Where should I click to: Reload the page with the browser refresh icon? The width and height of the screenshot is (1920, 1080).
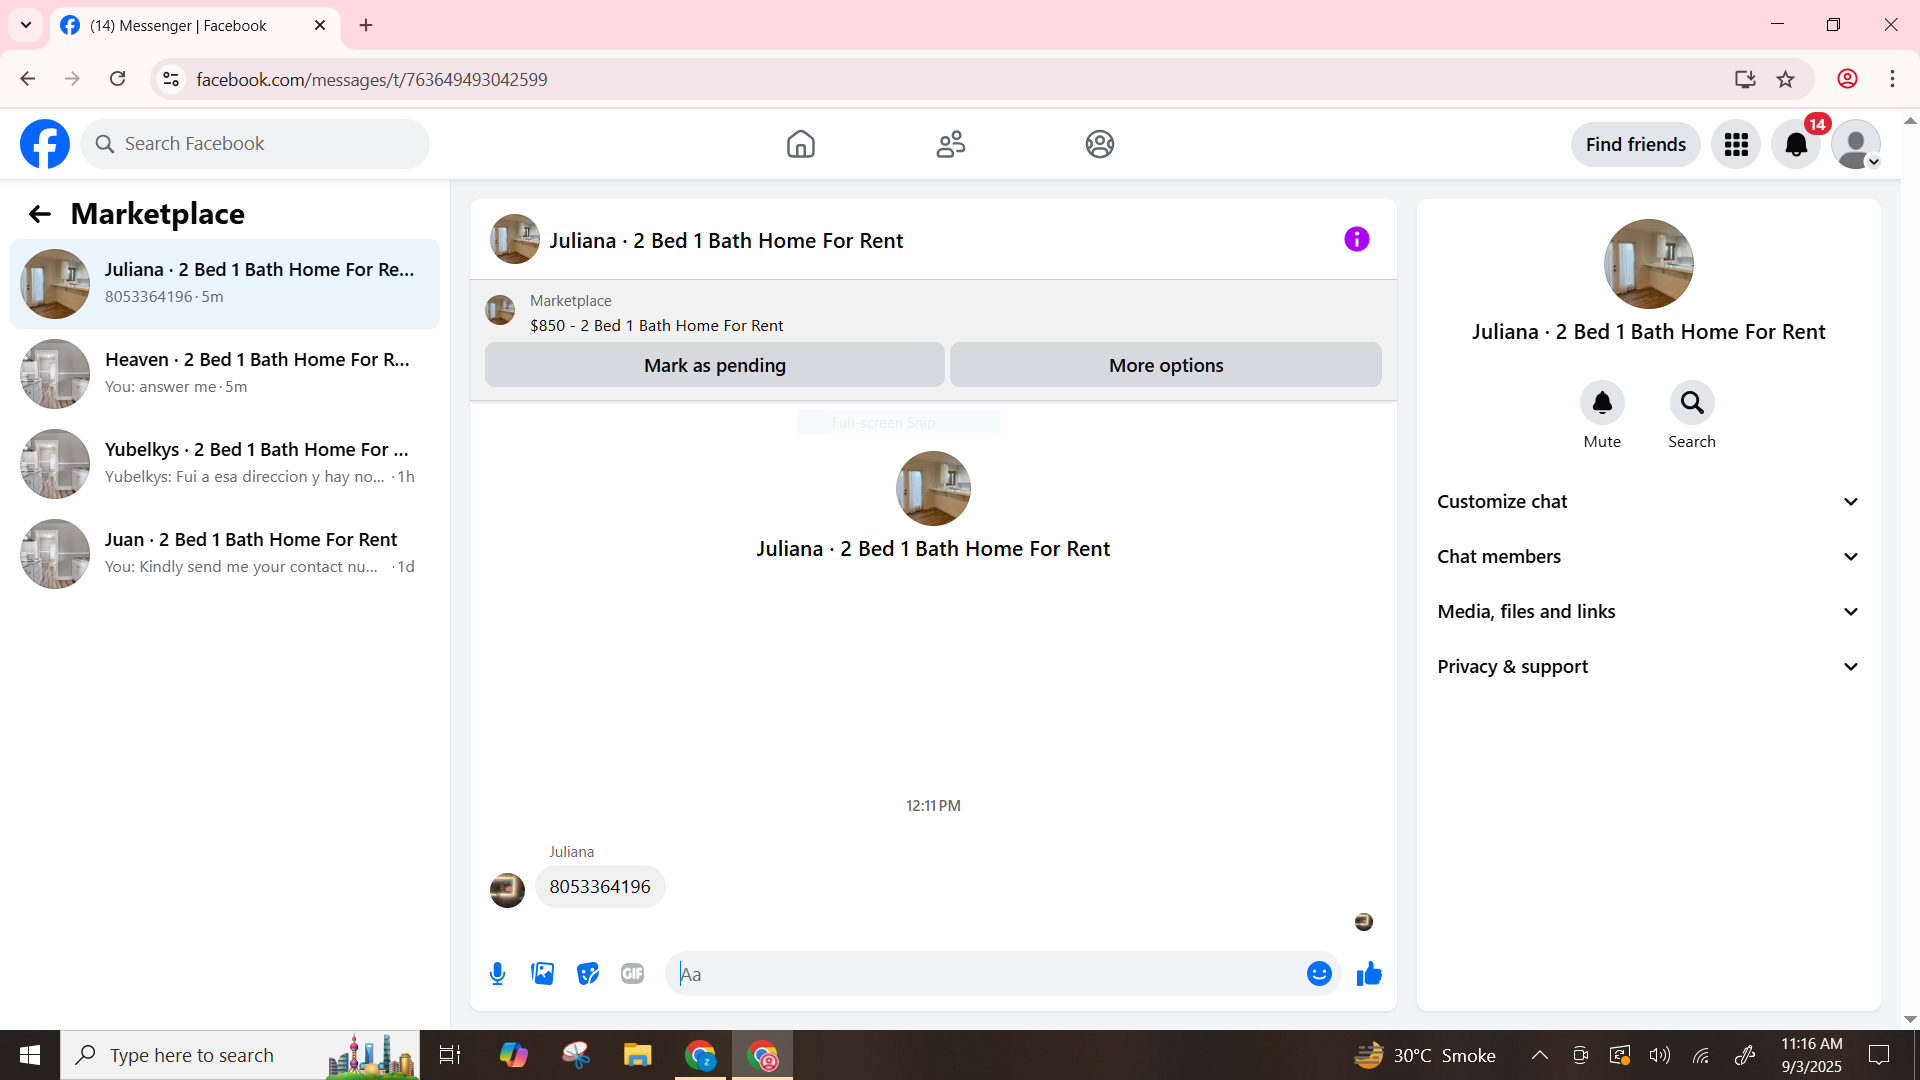118,79
